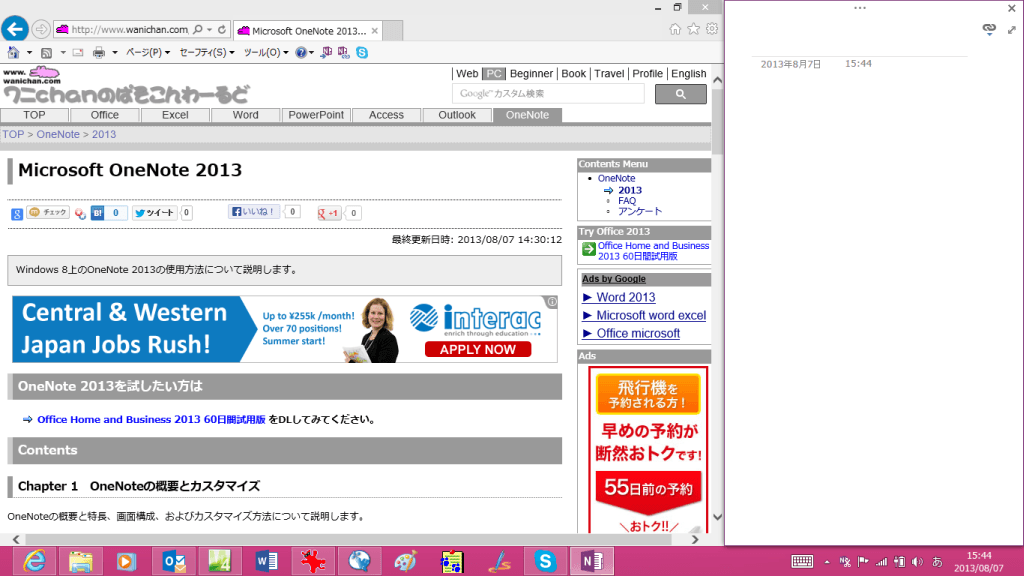
Task: Click APPLY NOW on interac banner
Action: (477, 349)
